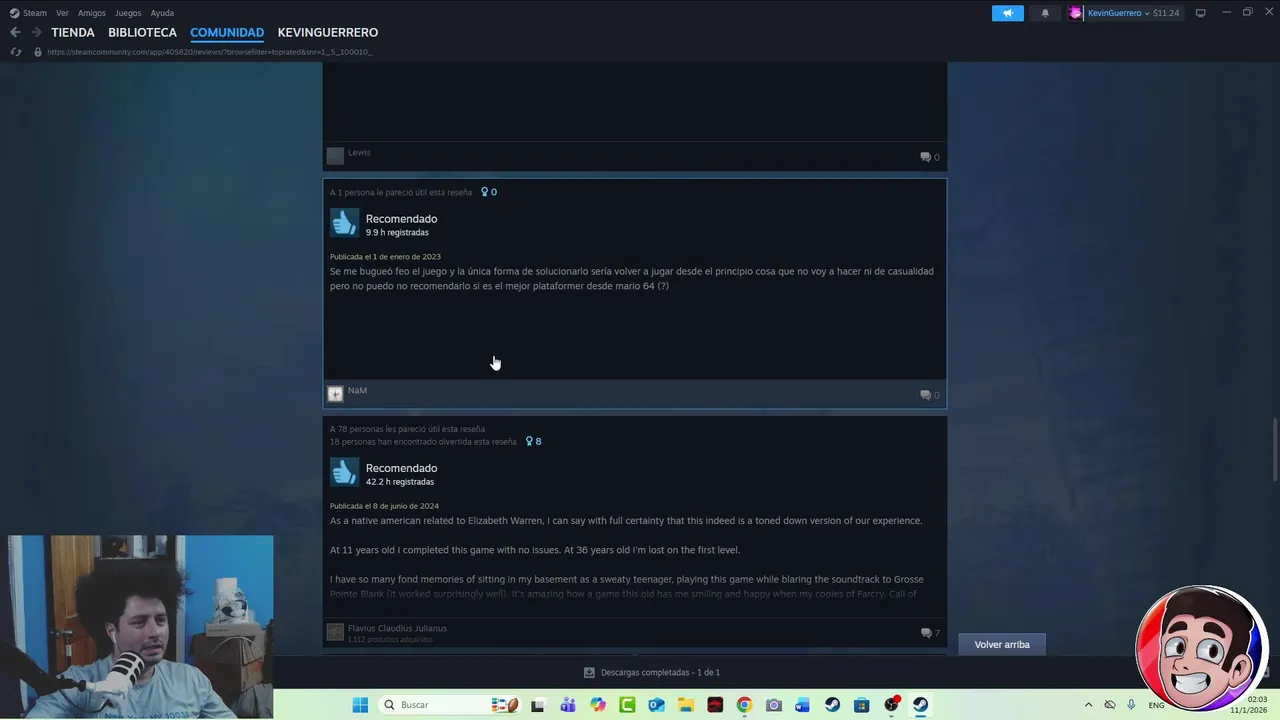Open the KEVINGUERRERO profile tab
The width and height of the screenshot is (1280, 720).
click(x=328, y=33)
